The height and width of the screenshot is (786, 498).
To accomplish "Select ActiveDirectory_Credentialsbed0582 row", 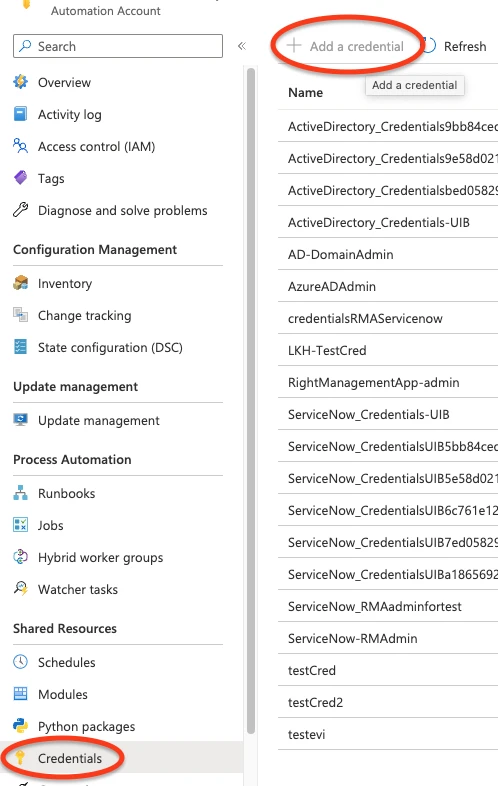I will coord(388,190).
